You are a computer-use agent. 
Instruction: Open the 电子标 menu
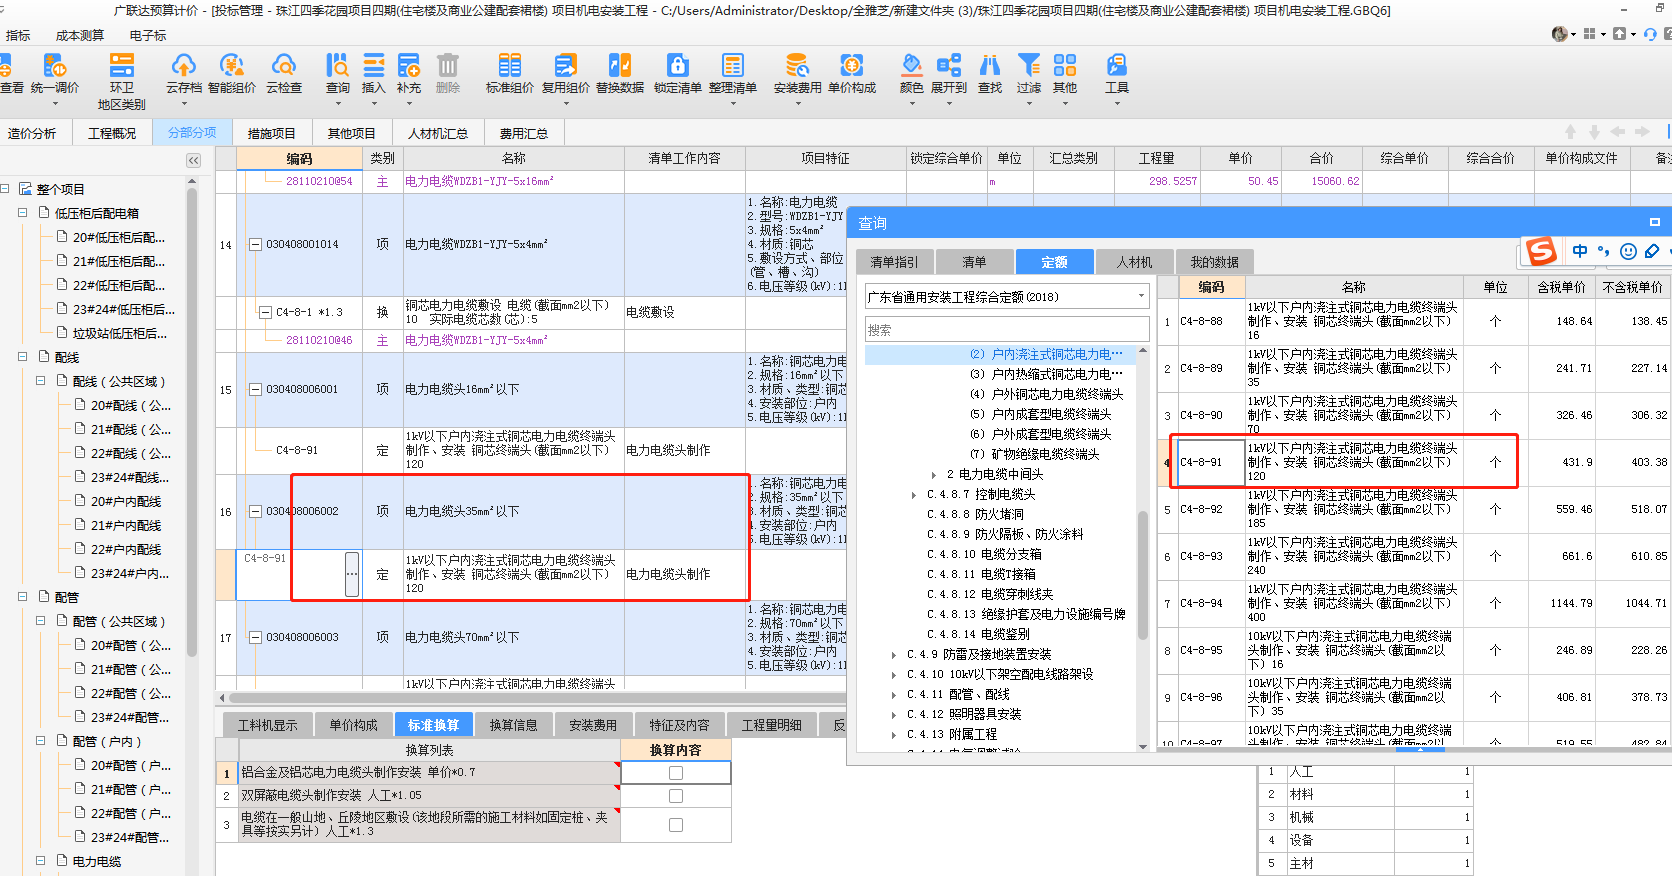[x=148, y=35]
